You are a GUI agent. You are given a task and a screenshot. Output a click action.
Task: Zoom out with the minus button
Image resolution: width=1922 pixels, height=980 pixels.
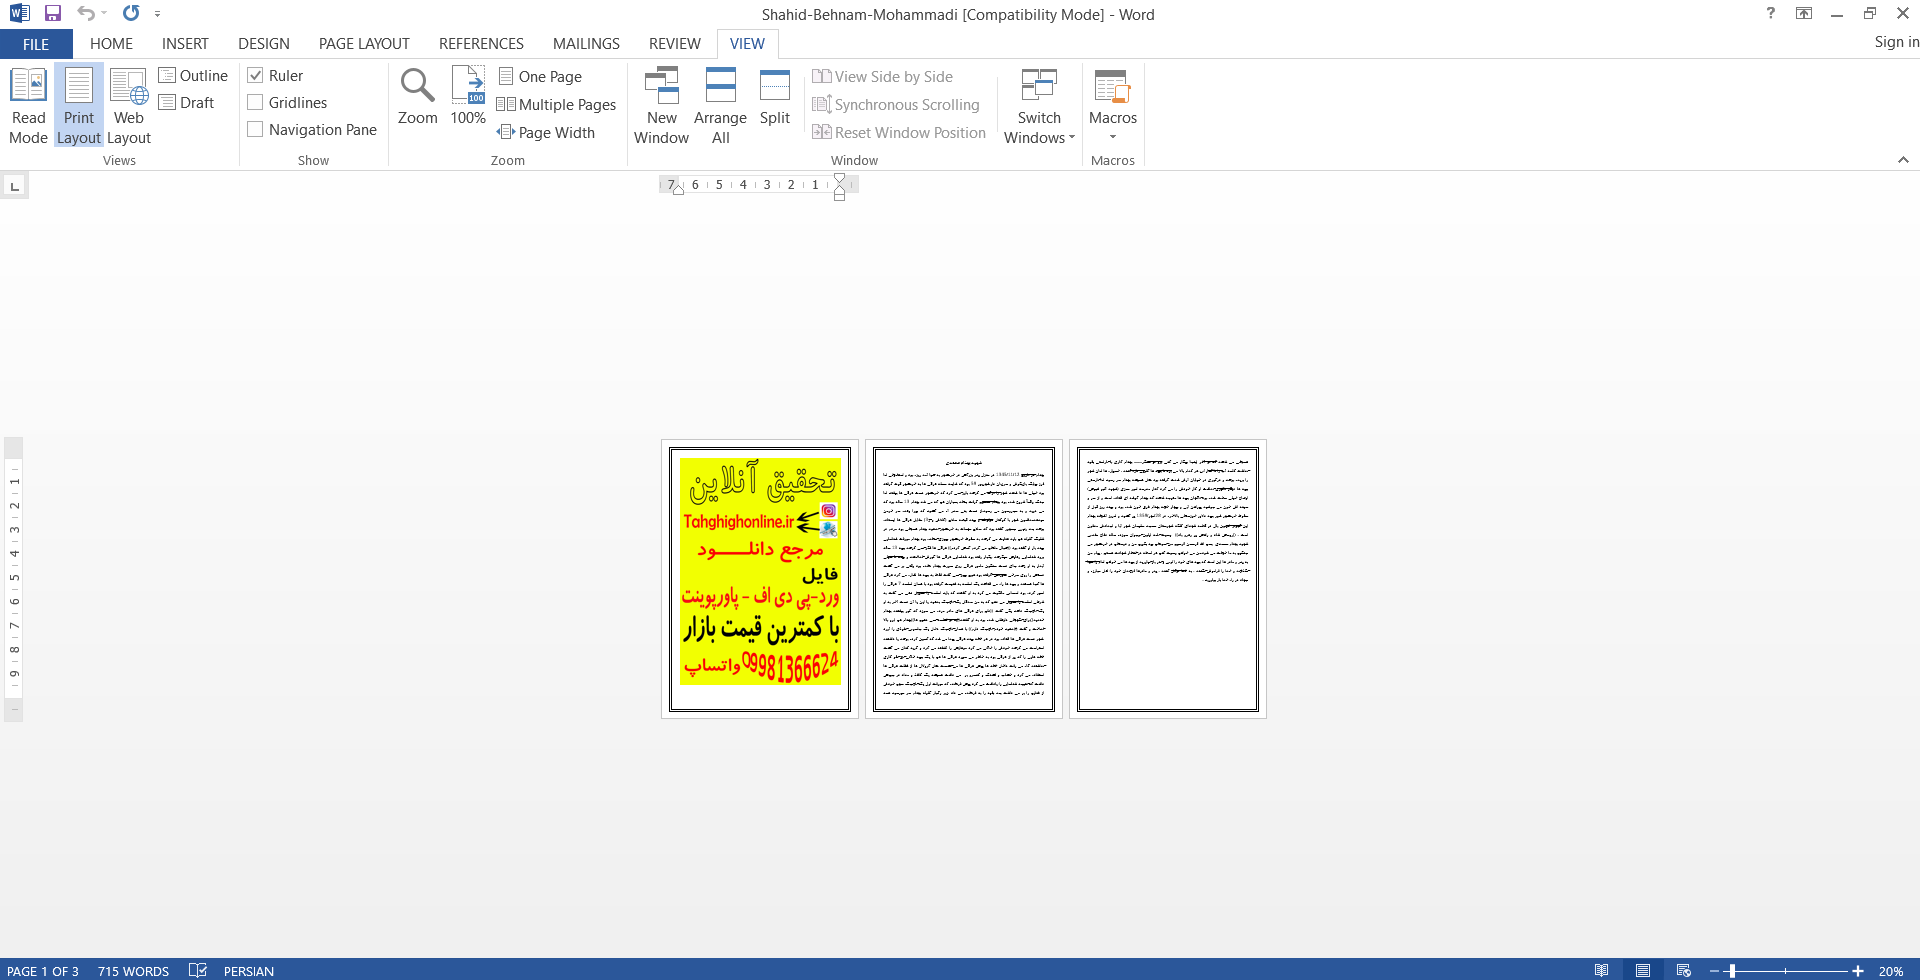point(1714,971)
